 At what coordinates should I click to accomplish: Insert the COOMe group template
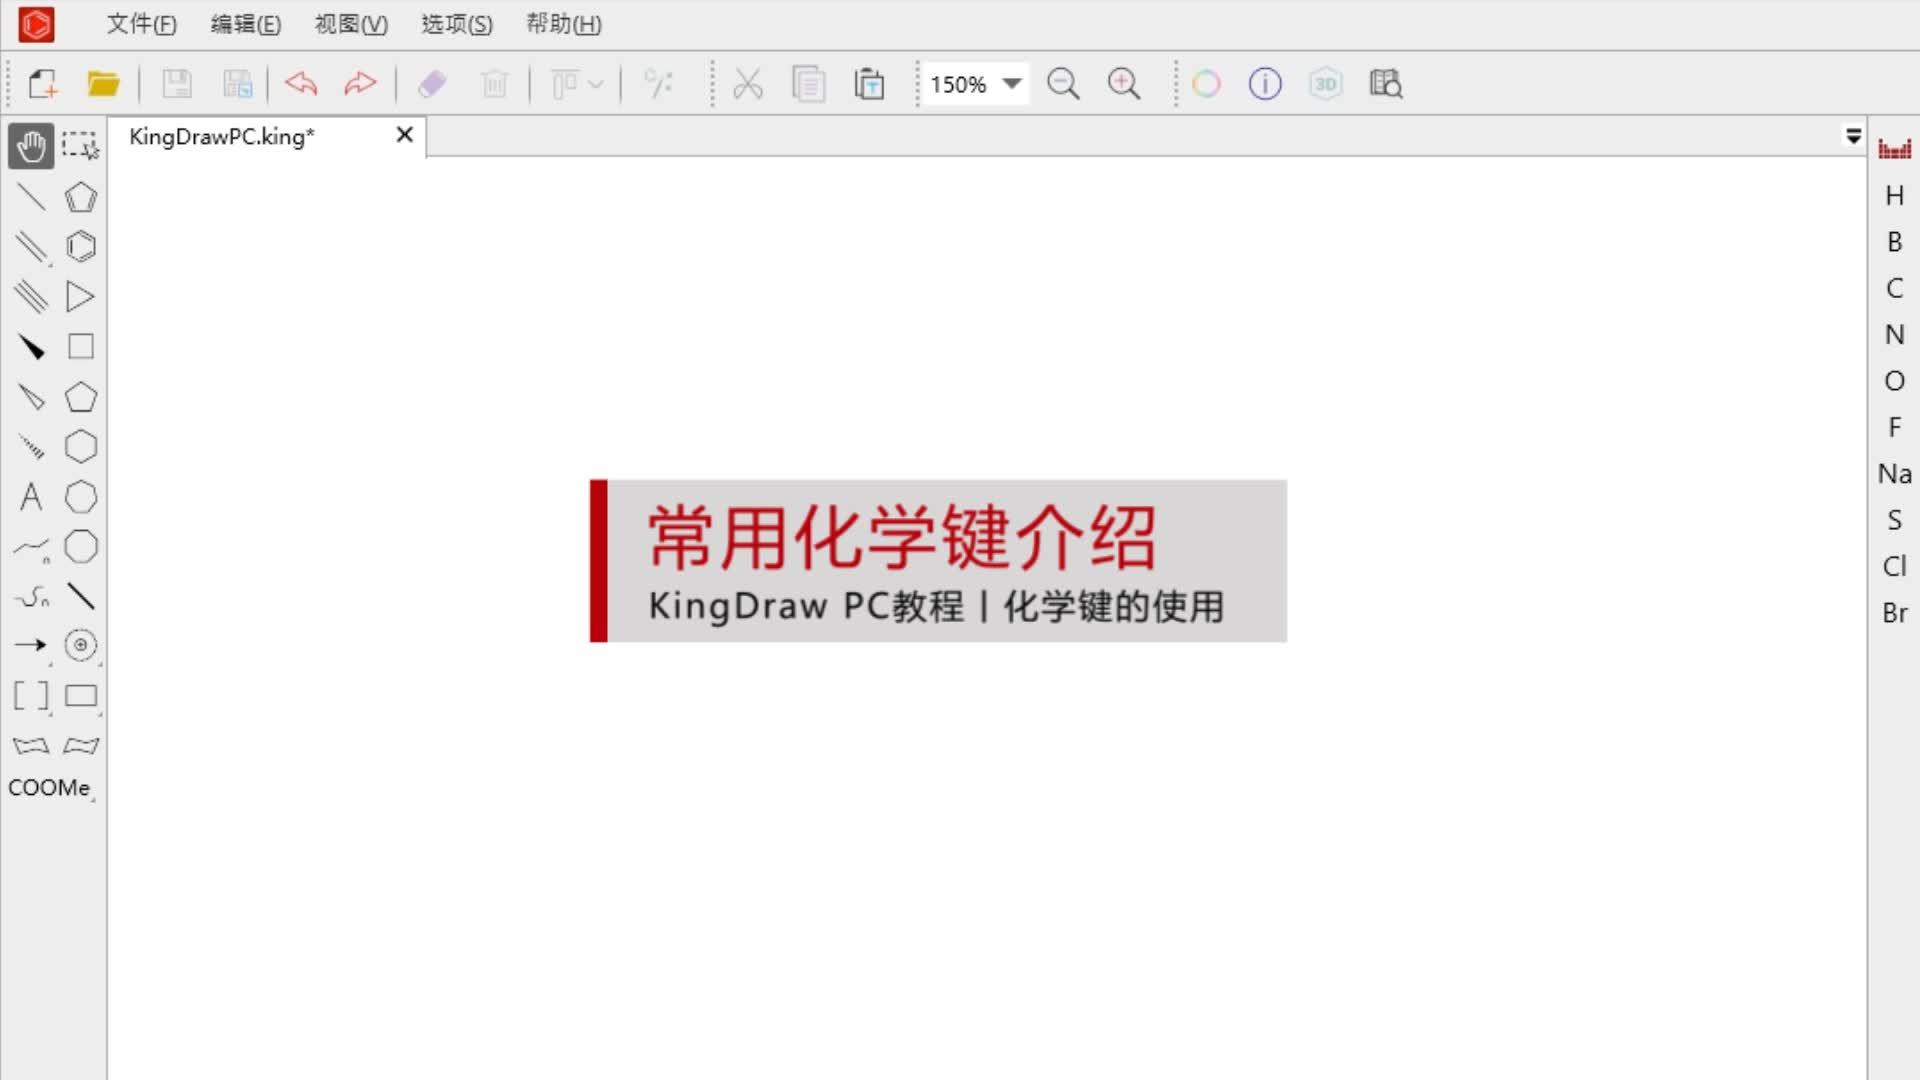(x=49, y=788)
